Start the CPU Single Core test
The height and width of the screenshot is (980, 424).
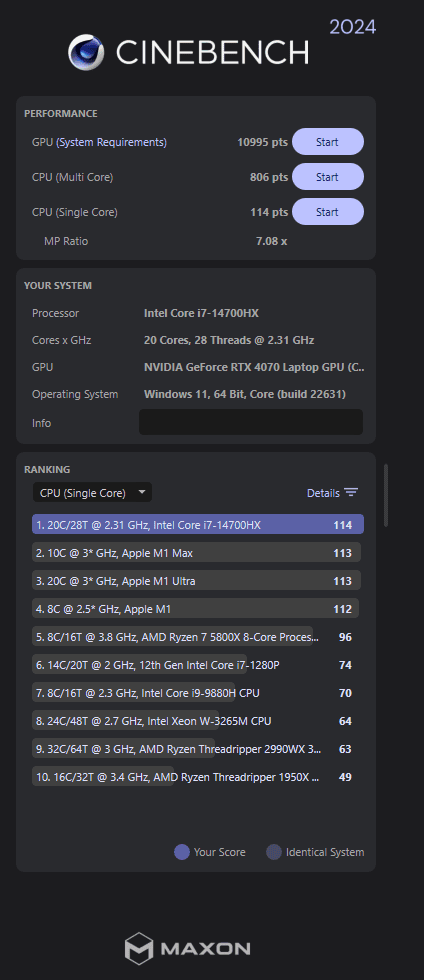[328, 212]
